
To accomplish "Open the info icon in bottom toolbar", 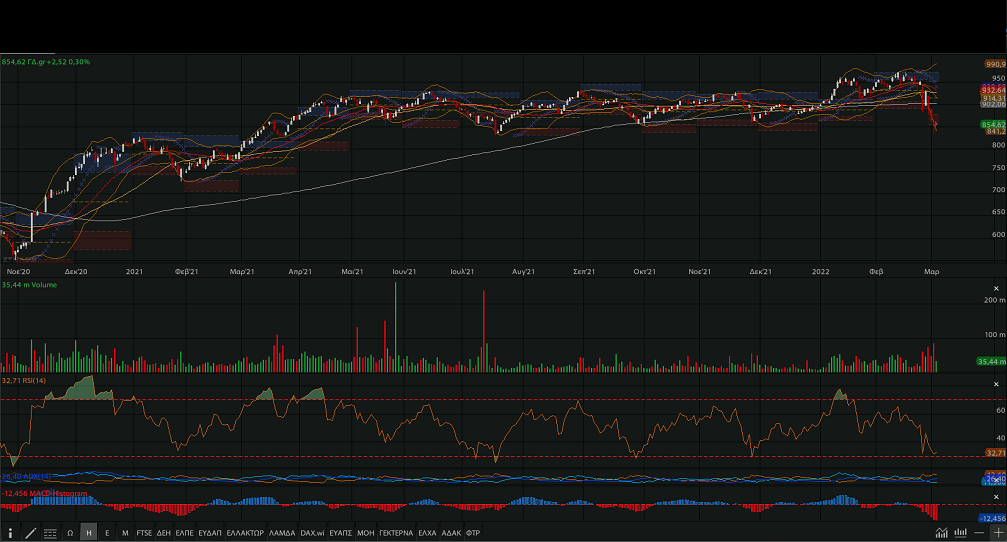I will click(11, 533).
